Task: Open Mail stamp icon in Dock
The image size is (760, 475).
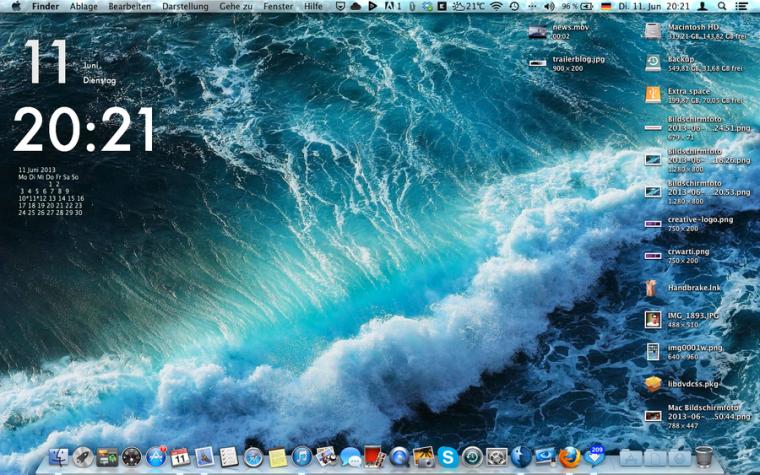Action: (x=205, y=457)
